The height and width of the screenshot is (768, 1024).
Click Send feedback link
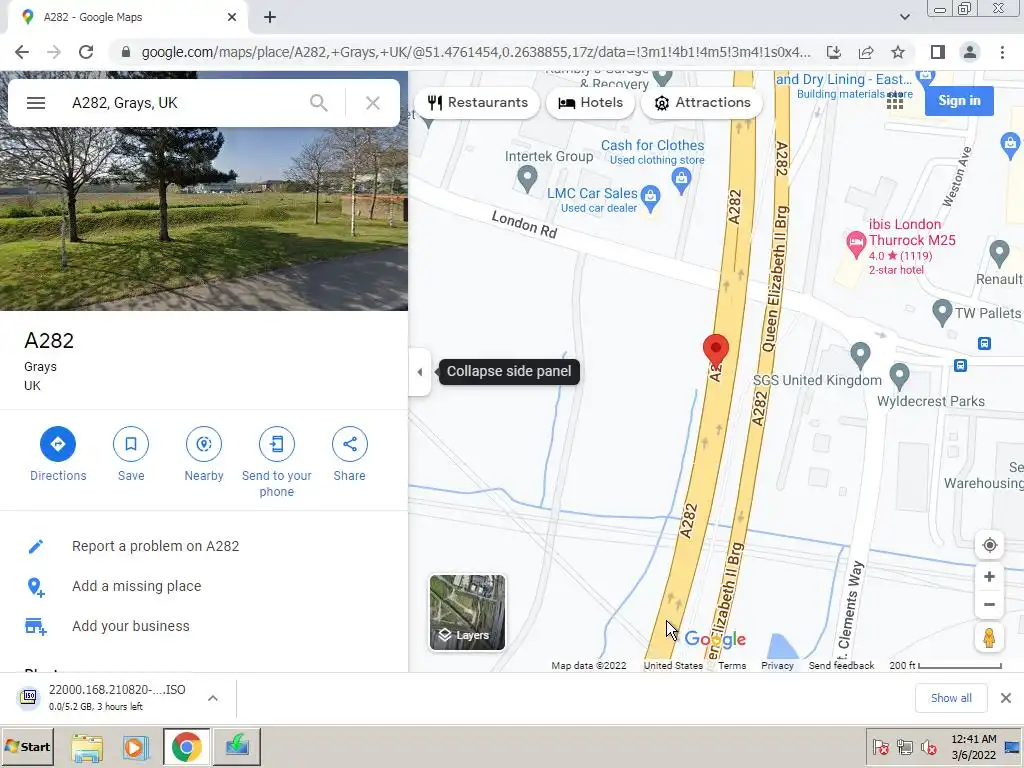[x=841, y=665]
